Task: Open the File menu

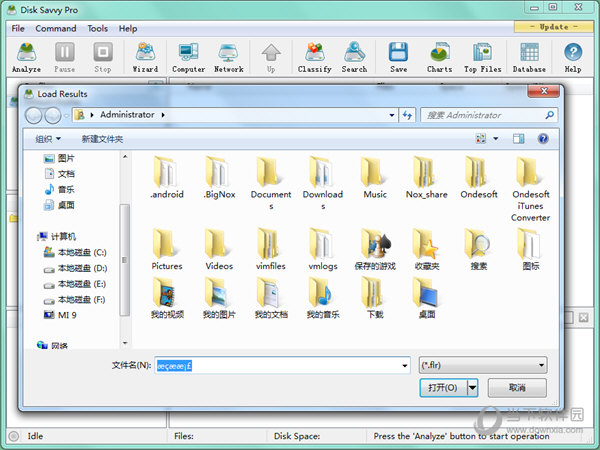Action: [18, 28]
